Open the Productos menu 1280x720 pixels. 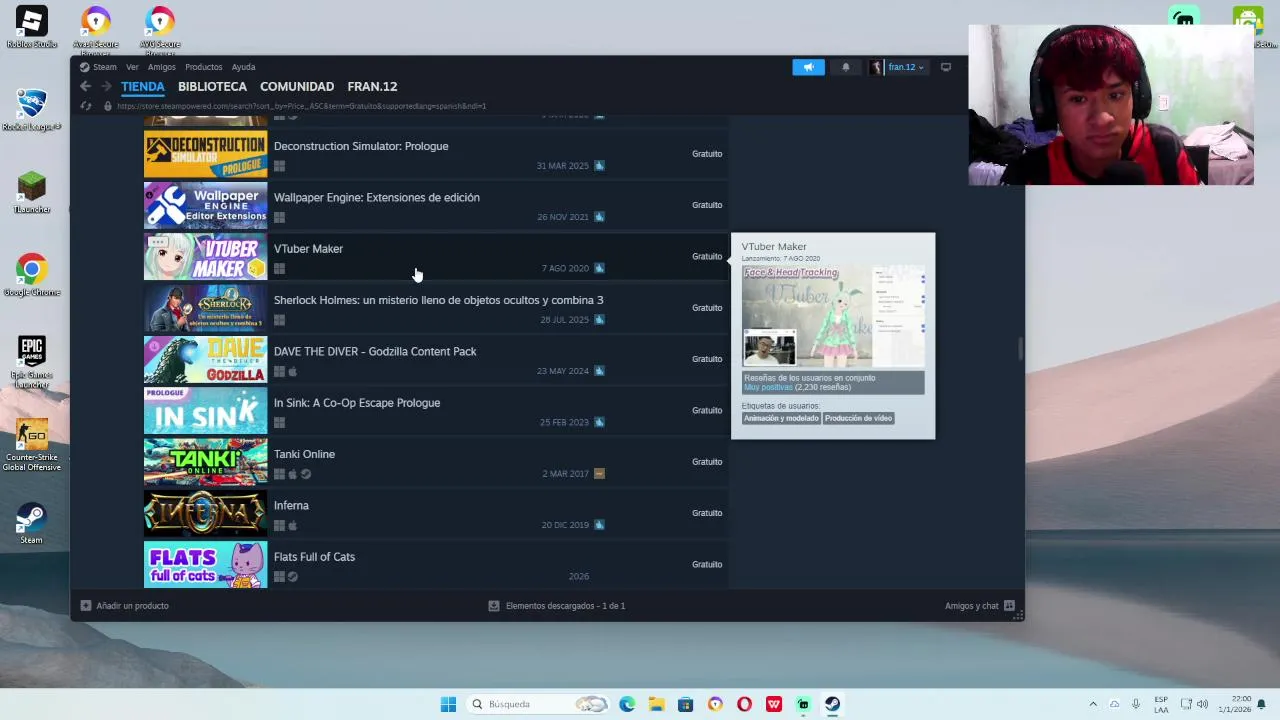click(203, 67)
